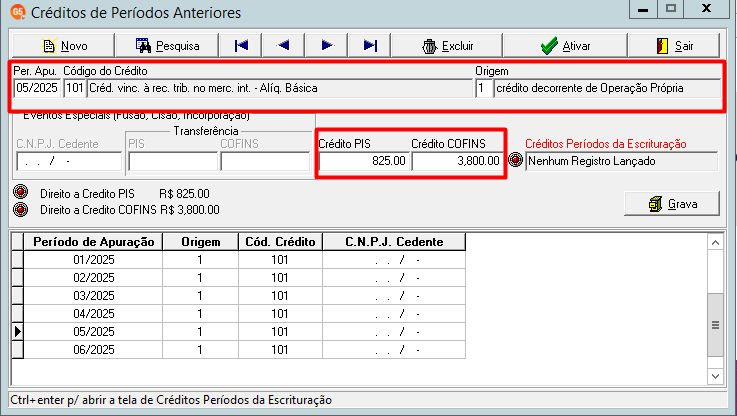
Task: Click red indicator beside Direito a Credito PIS
Action: pos(21,192)
